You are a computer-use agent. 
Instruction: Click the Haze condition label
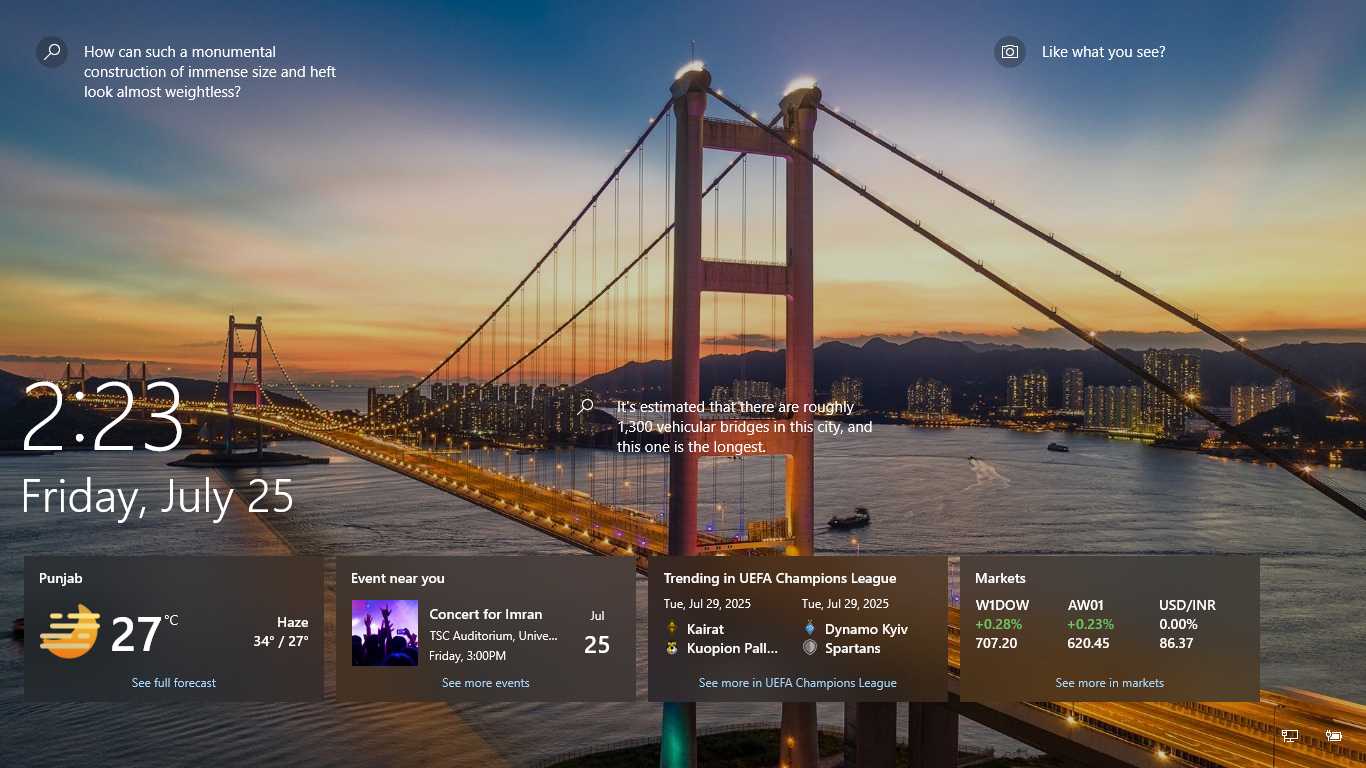click(293, 622)
